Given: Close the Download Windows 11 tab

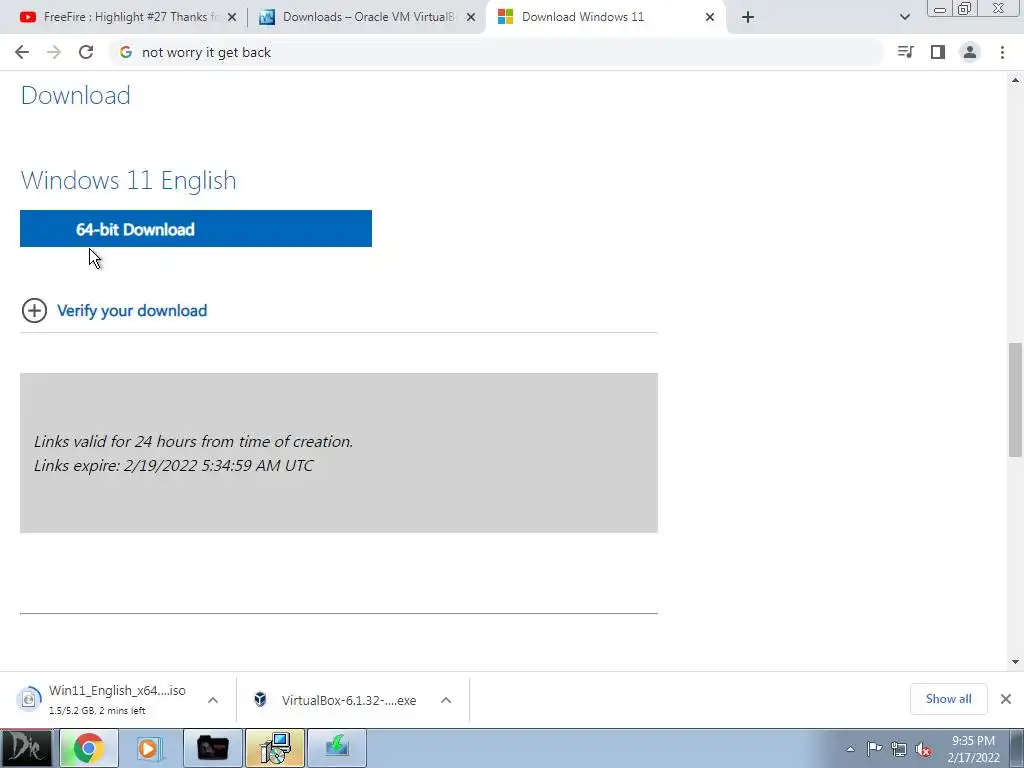Looking at the screenshot, I should 710,18.
